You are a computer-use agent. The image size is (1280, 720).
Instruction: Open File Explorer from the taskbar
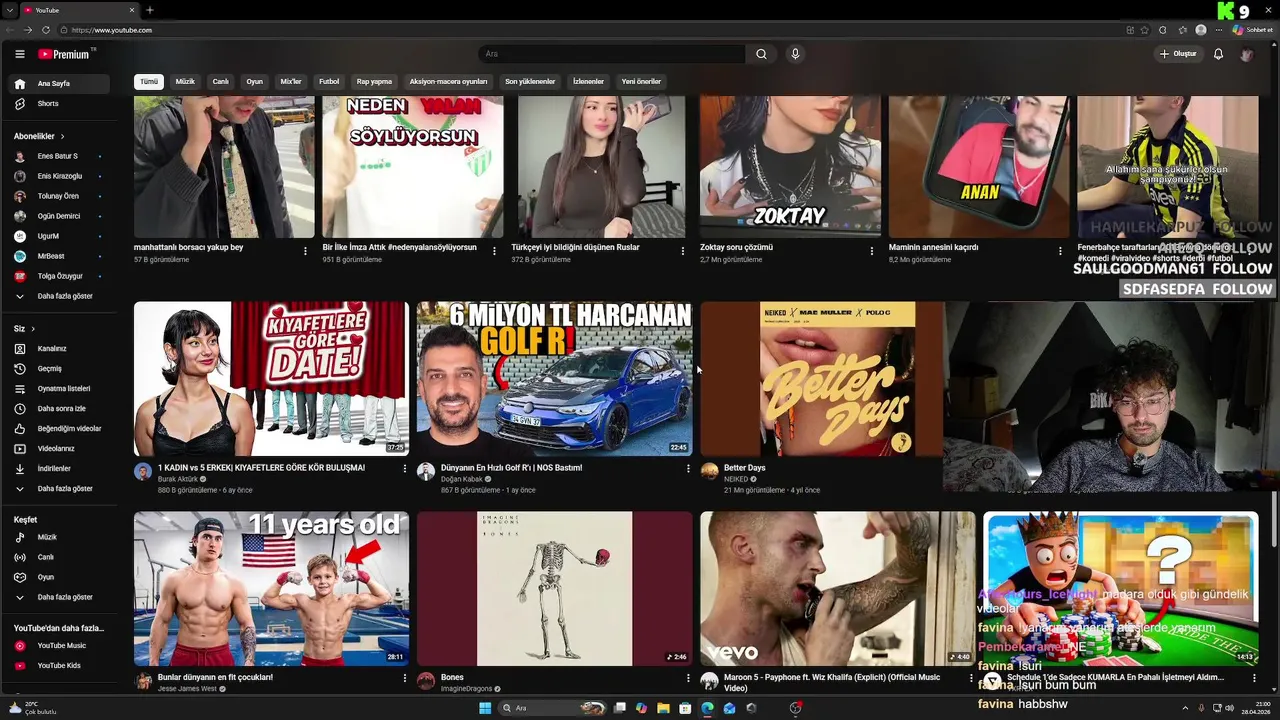click(663, 708)
